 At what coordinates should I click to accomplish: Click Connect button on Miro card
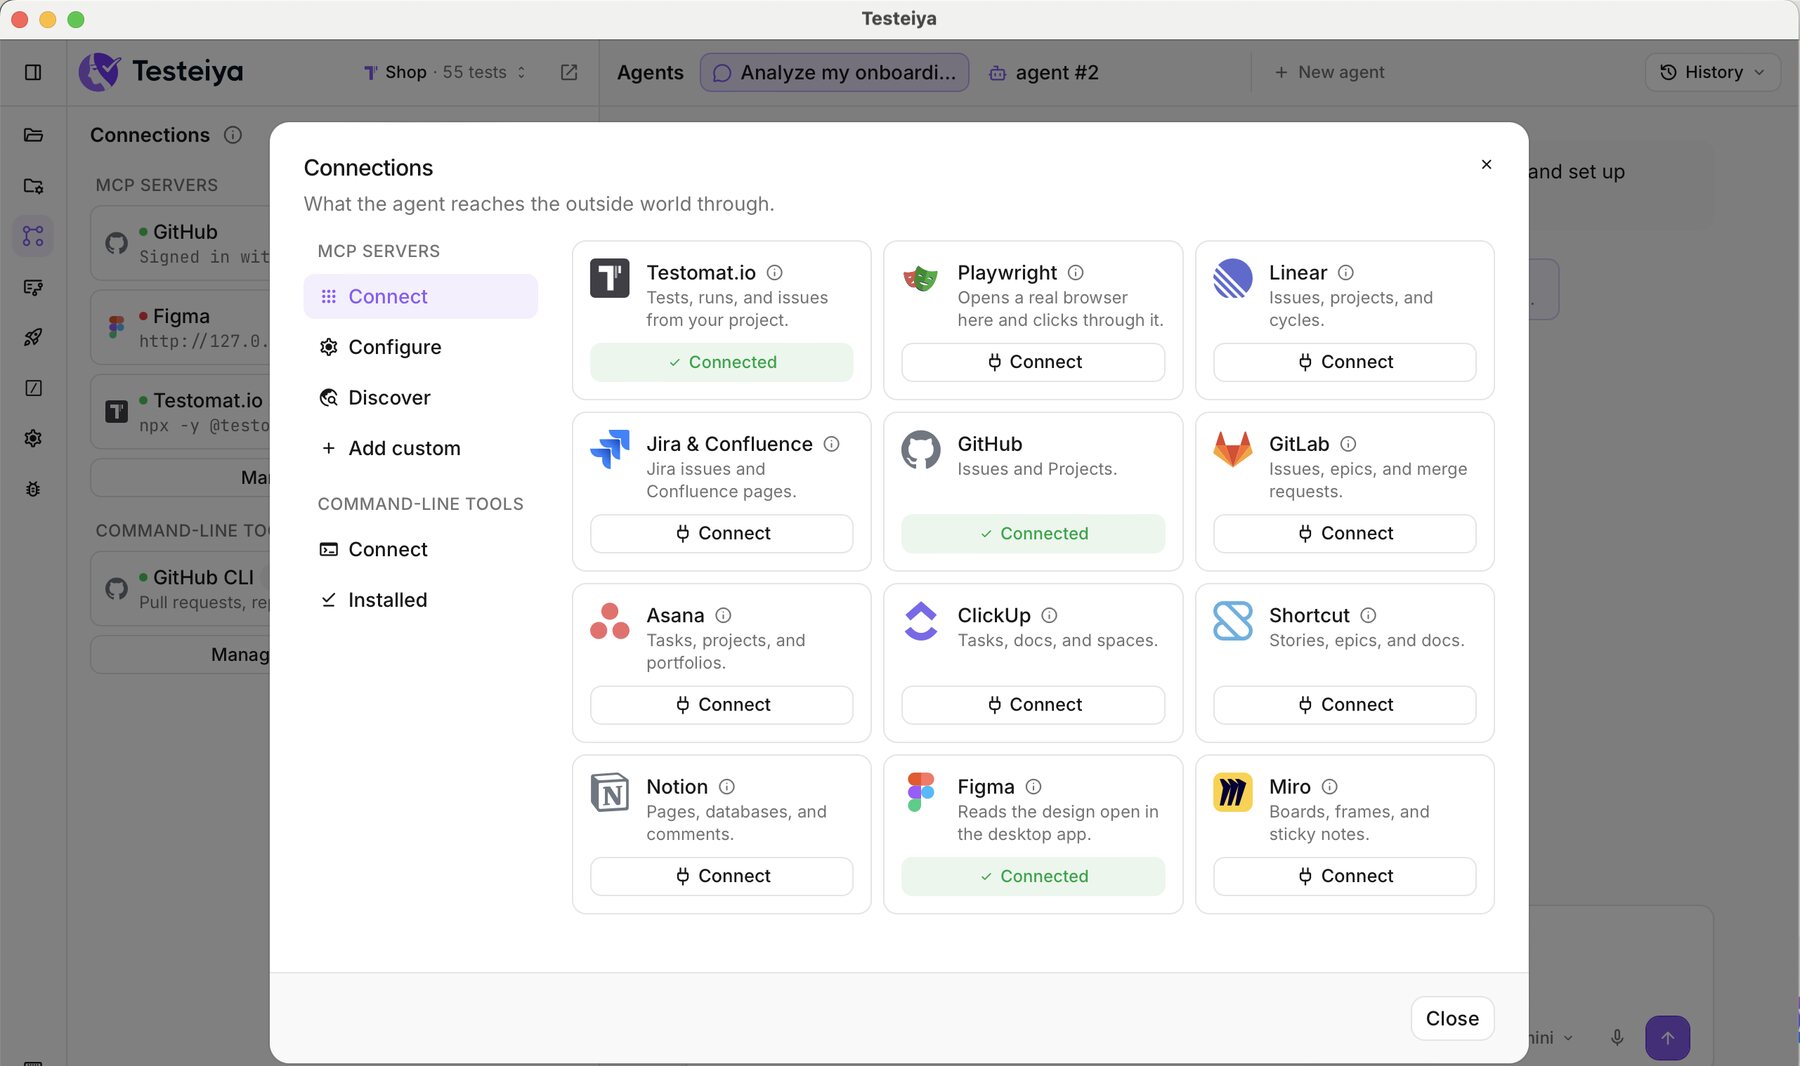1344,876
